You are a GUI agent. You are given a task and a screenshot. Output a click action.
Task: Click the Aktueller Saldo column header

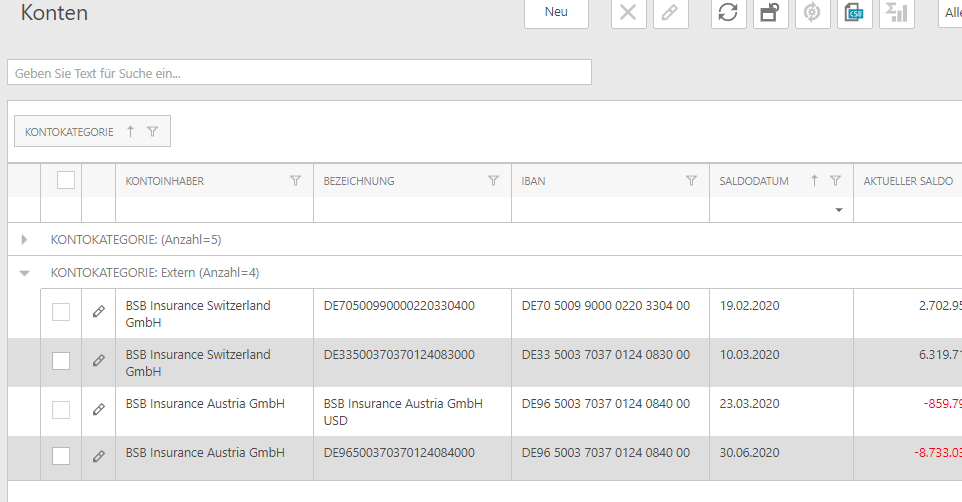(907, 181)
